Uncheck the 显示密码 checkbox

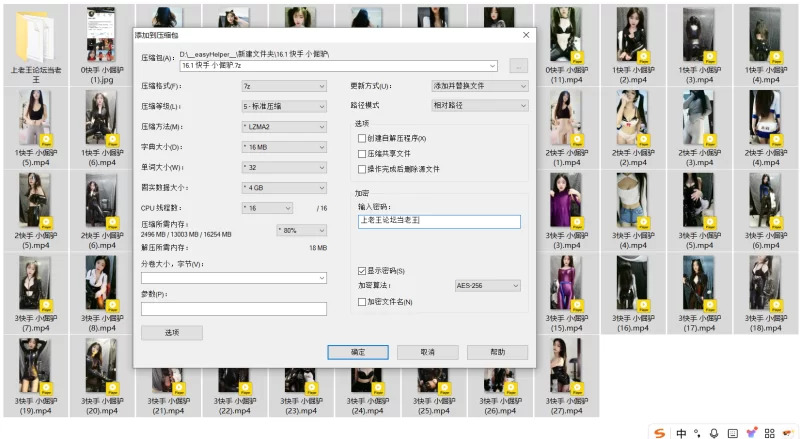362,270
